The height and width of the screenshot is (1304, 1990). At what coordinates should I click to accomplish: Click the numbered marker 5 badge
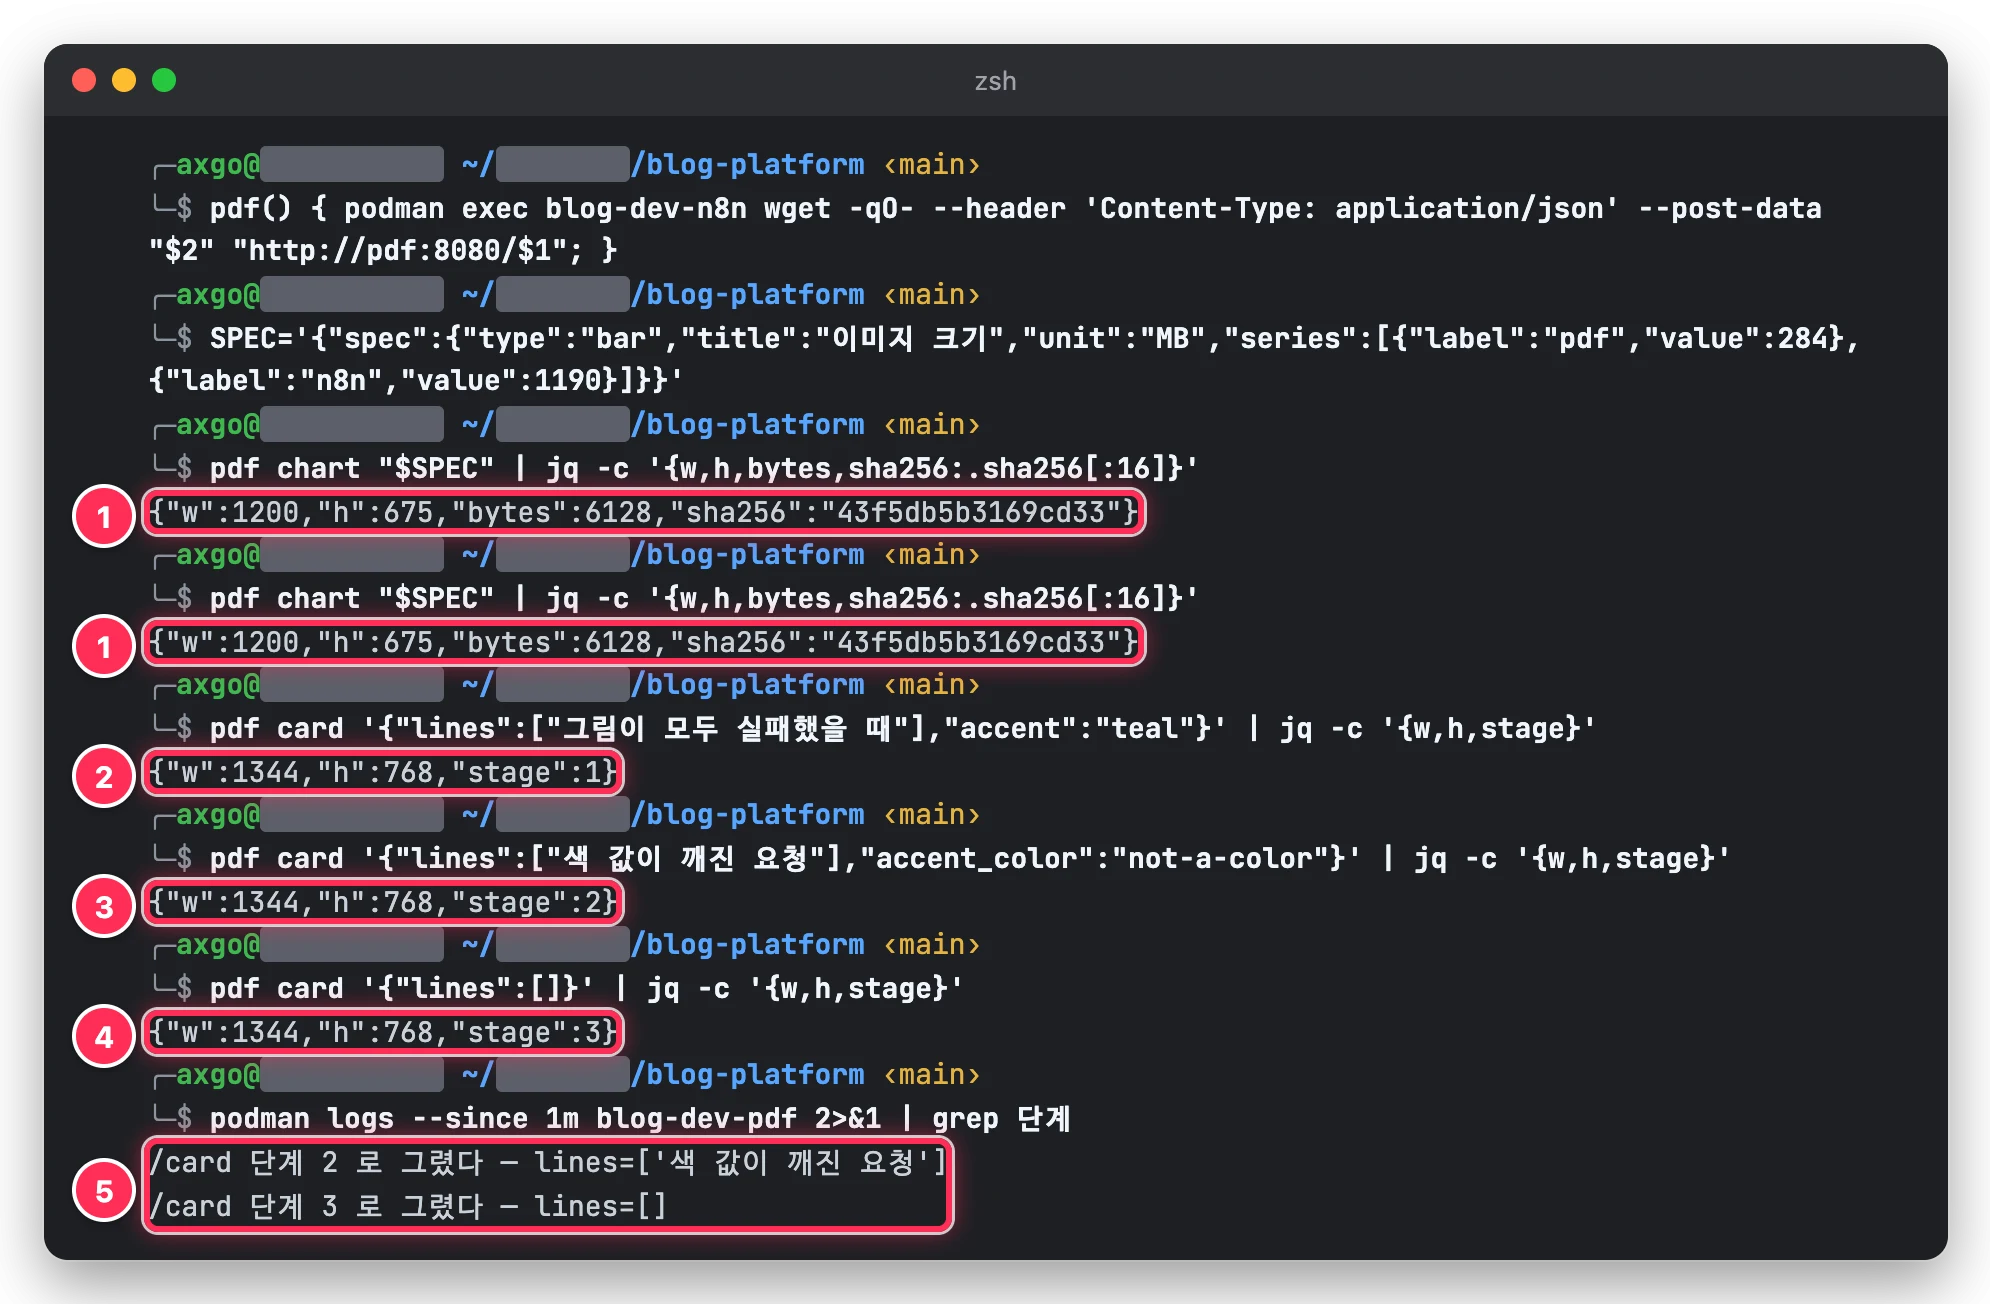click(x=104, y=1190)
